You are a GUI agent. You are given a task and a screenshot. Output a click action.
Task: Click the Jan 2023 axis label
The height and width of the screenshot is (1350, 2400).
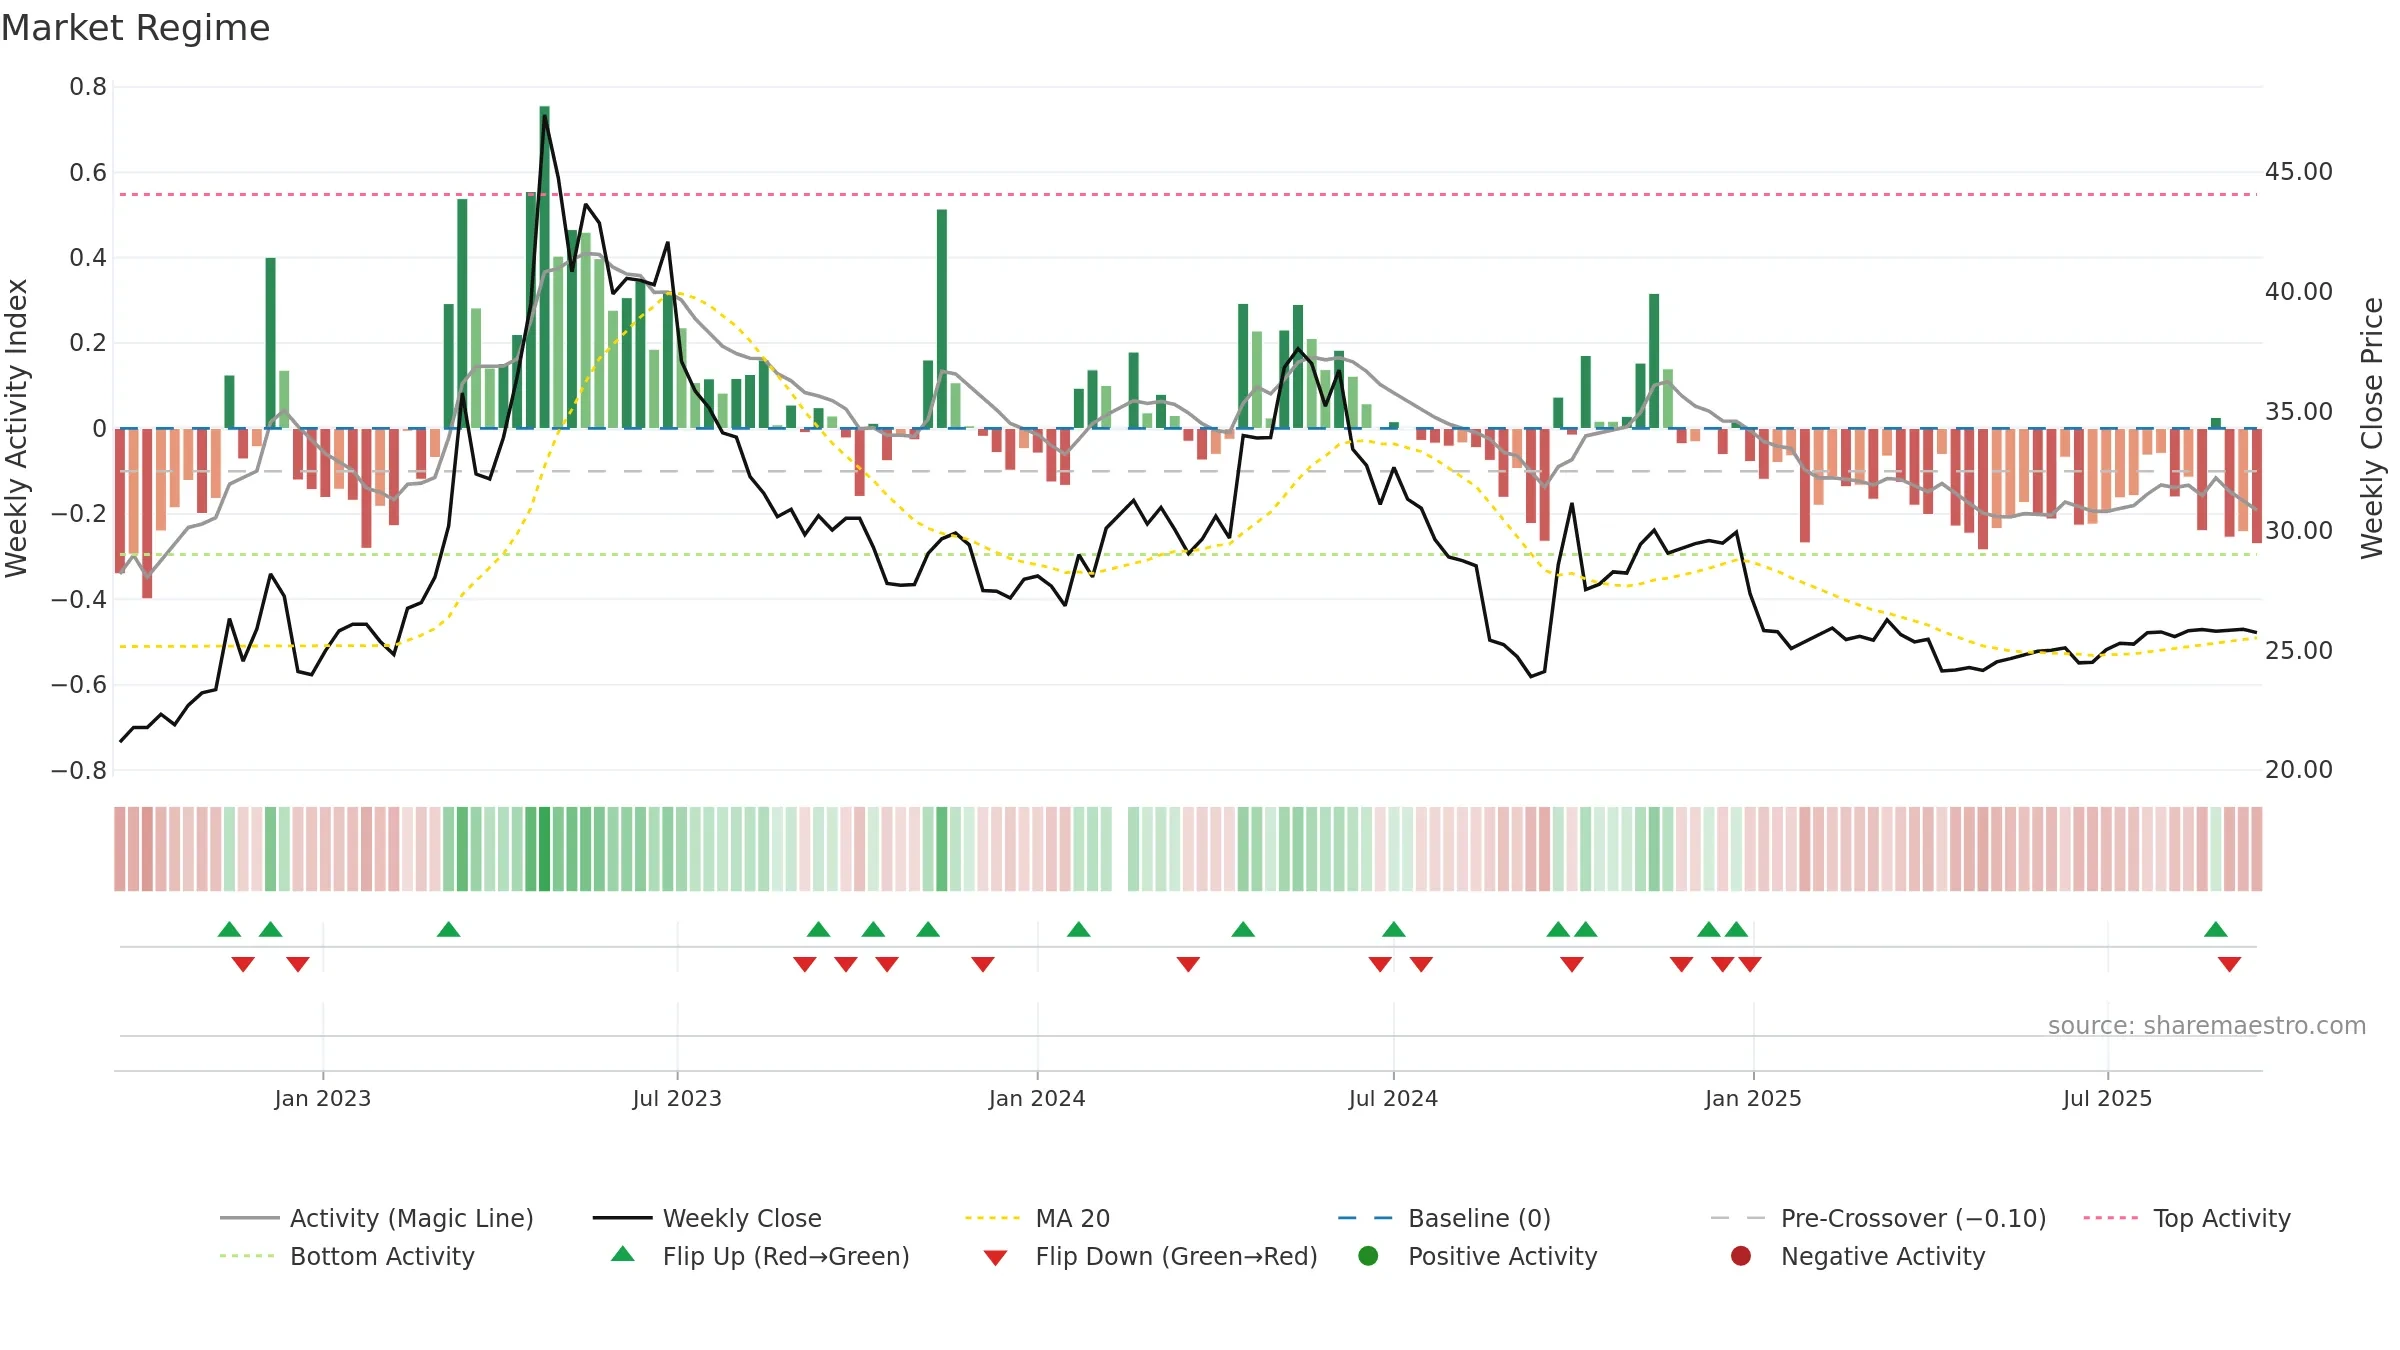coord(323,1098)
